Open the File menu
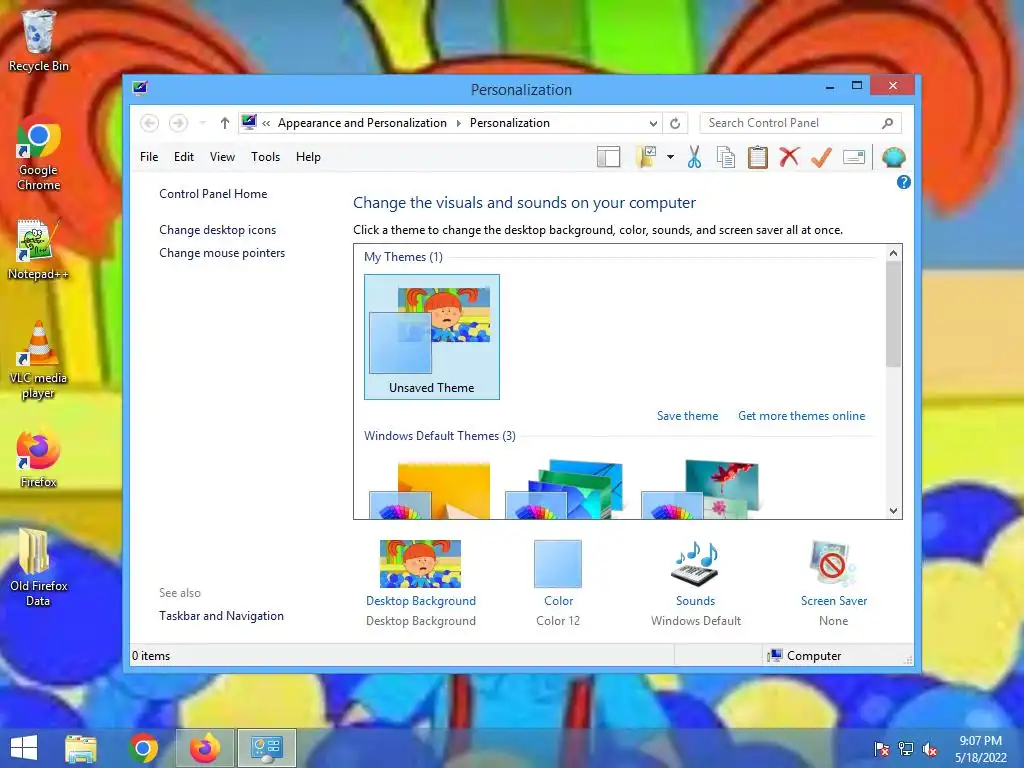Image resolution: width=1024 pixels, height=768 pixels. [149, 157]
